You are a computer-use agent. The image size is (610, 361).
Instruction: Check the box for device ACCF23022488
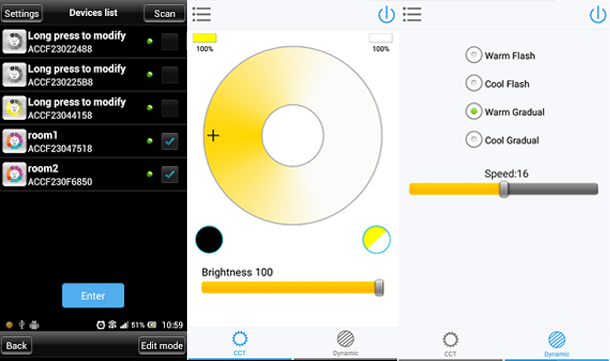click(170, 41)
